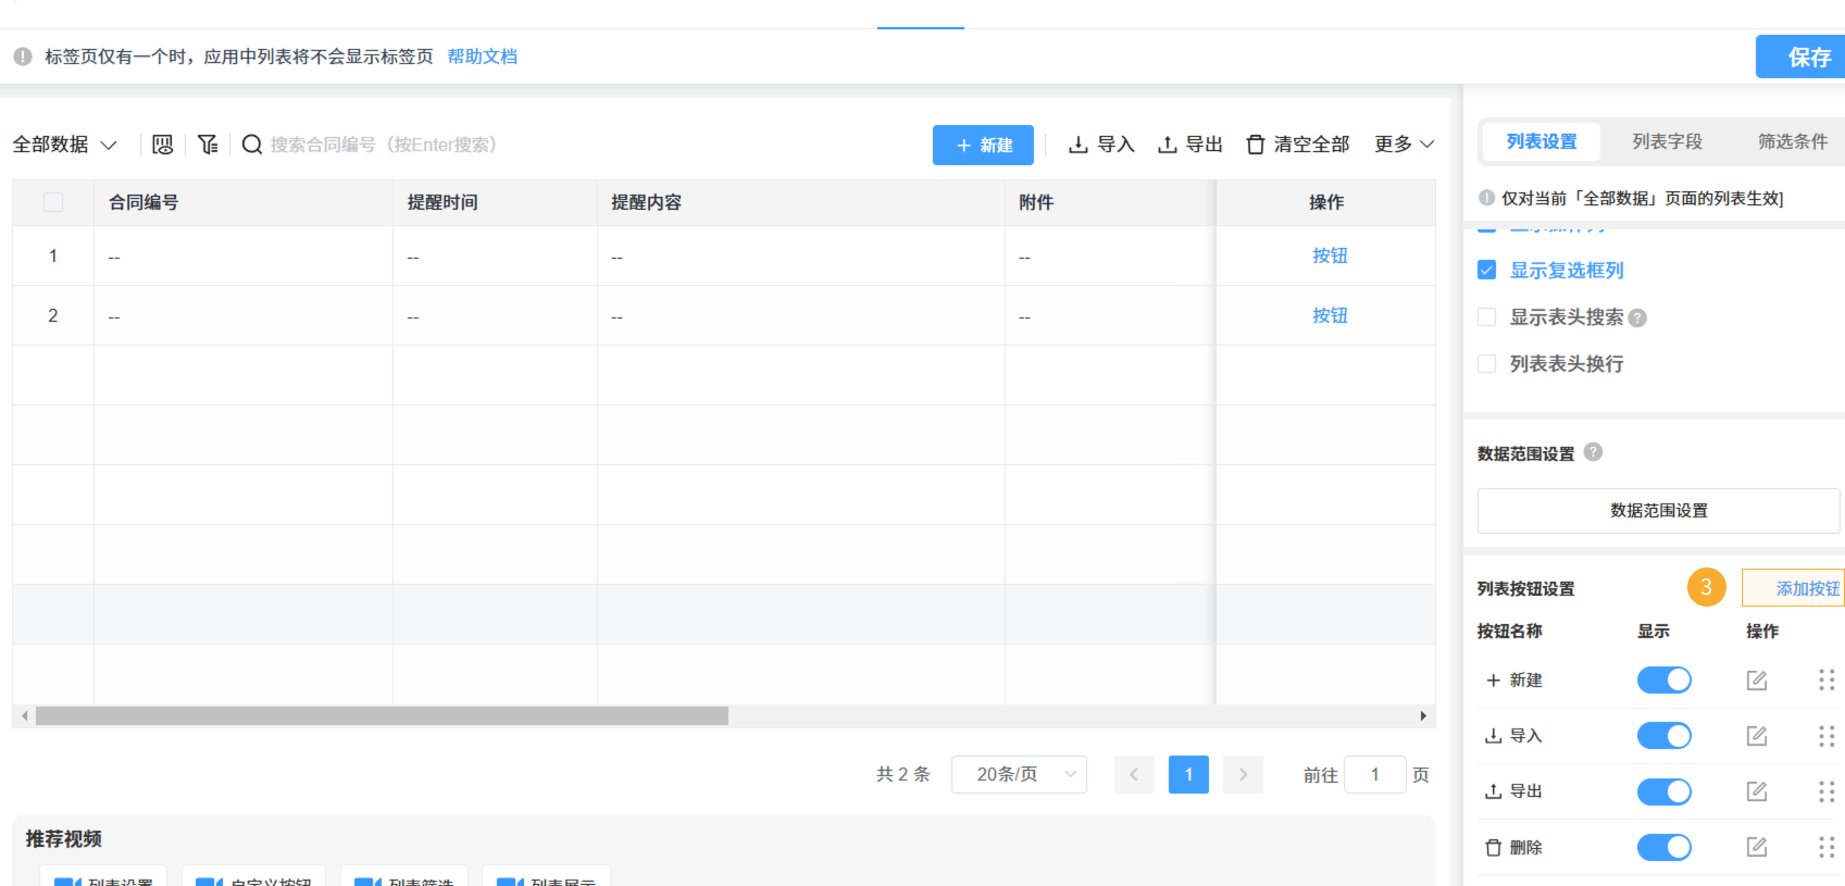Click 导出 in the toolbar
1845x886 pixels.
1190,145
